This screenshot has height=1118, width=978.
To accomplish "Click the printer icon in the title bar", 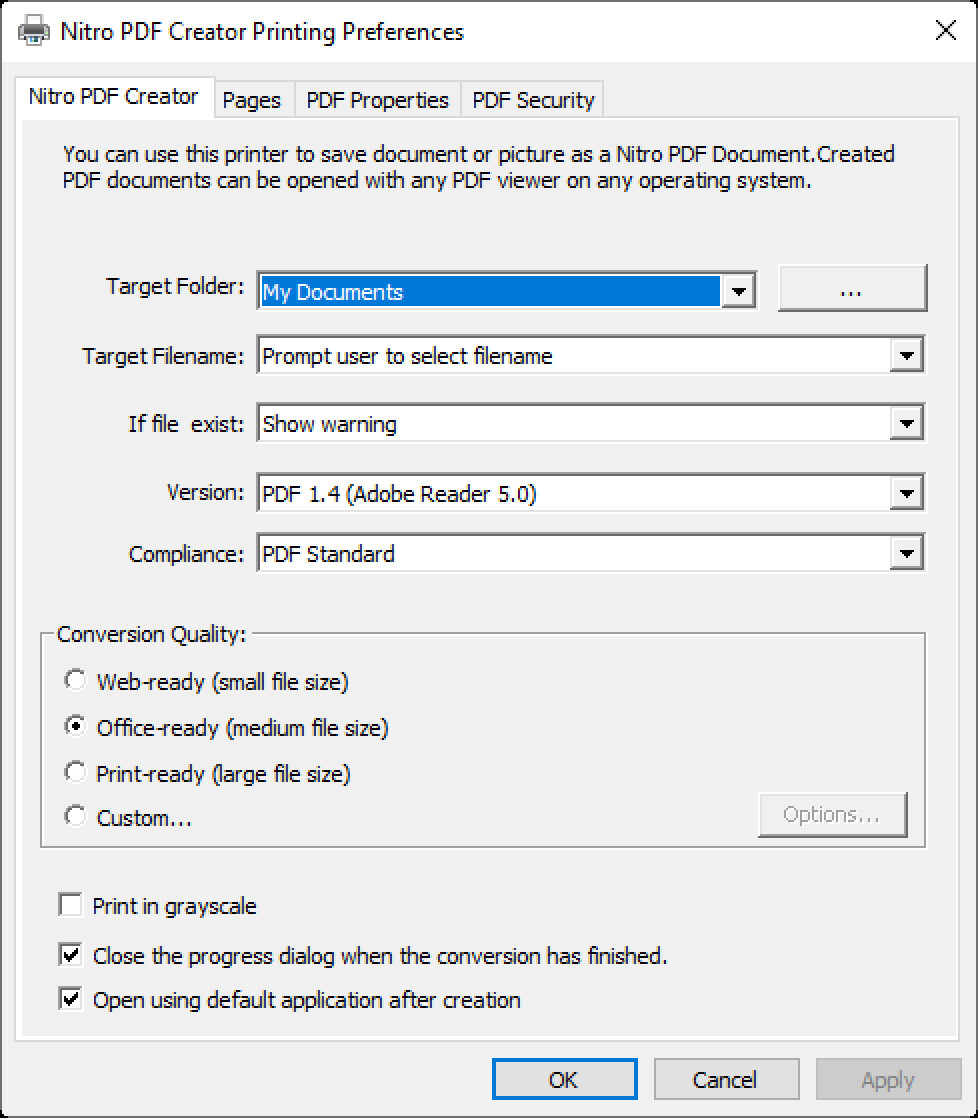I will point(34,30).
